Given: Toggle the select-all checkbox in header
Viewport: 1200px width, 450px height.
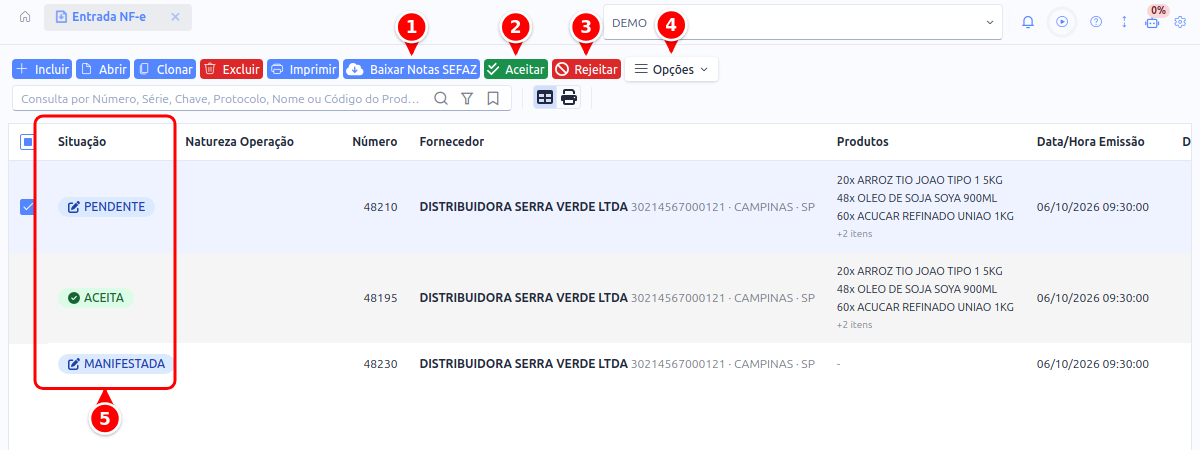Looking at the screenshot, I should point(27,142).
